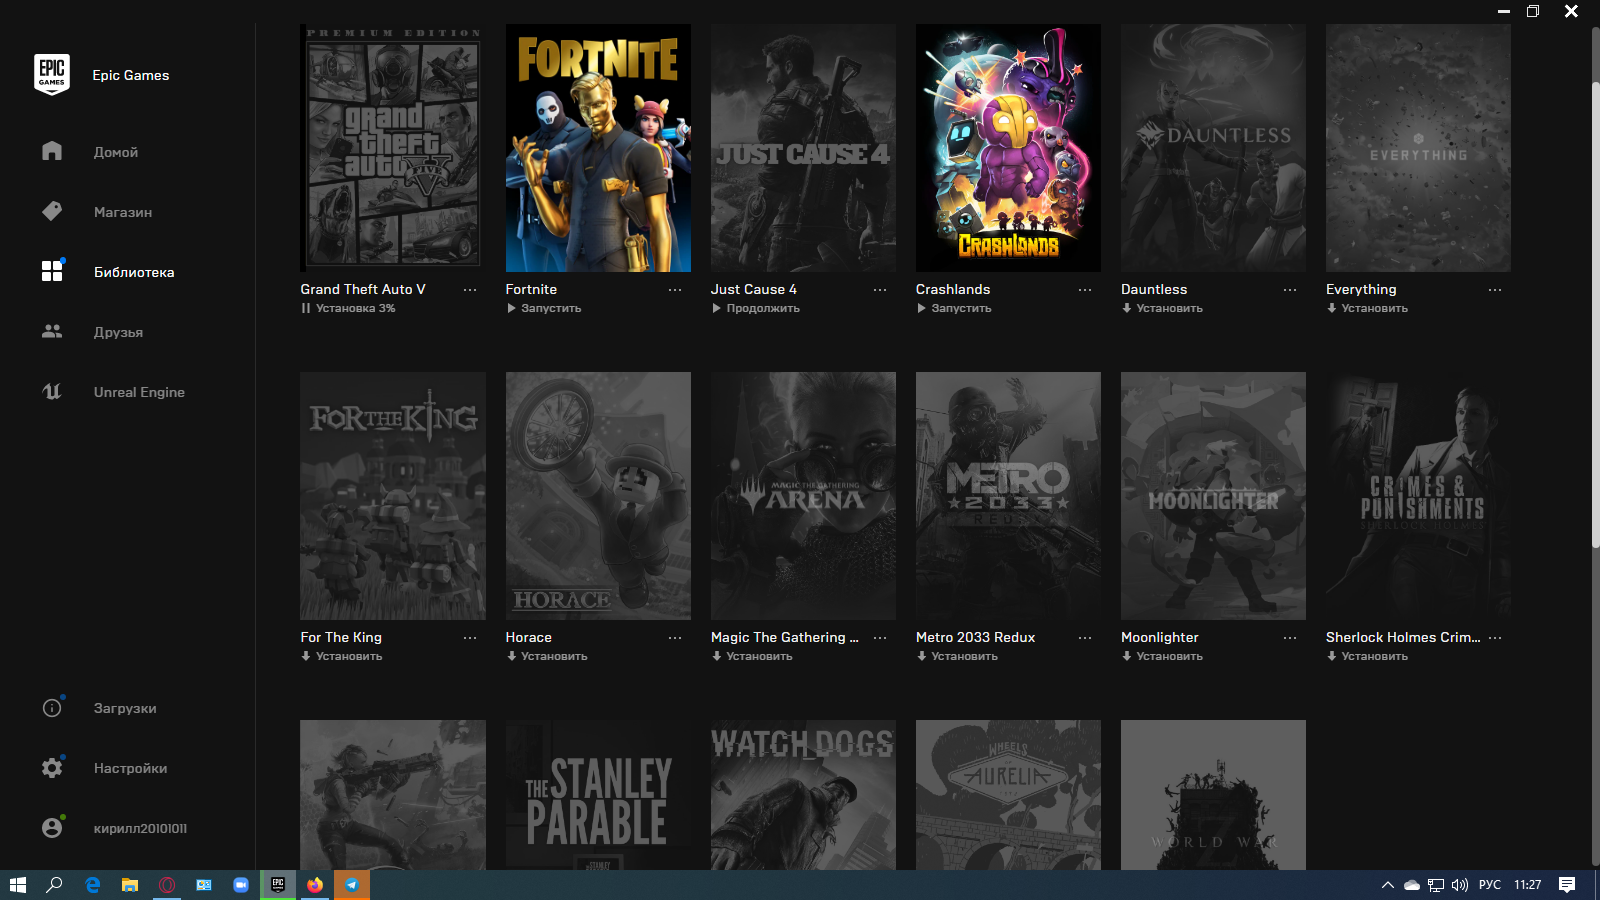The height and width of the screenshot is (900, 1600).
Task: Open the Загрузки downloads icon
Action: (x=52, y=708)
